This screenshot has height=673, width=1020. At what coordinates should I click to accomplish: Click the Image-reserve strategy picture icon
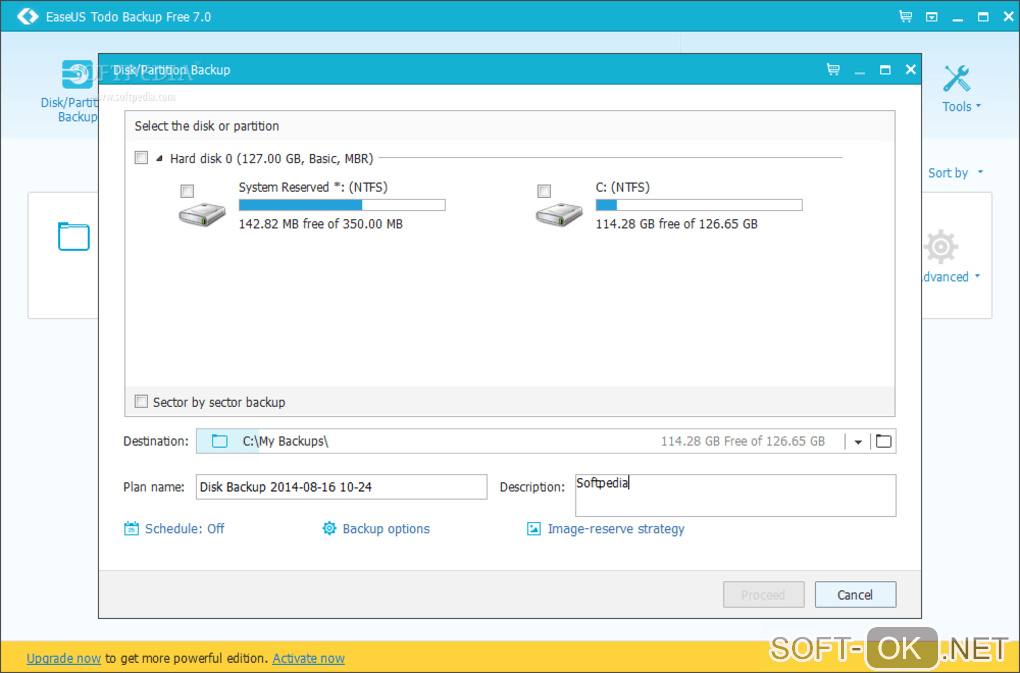533,529
